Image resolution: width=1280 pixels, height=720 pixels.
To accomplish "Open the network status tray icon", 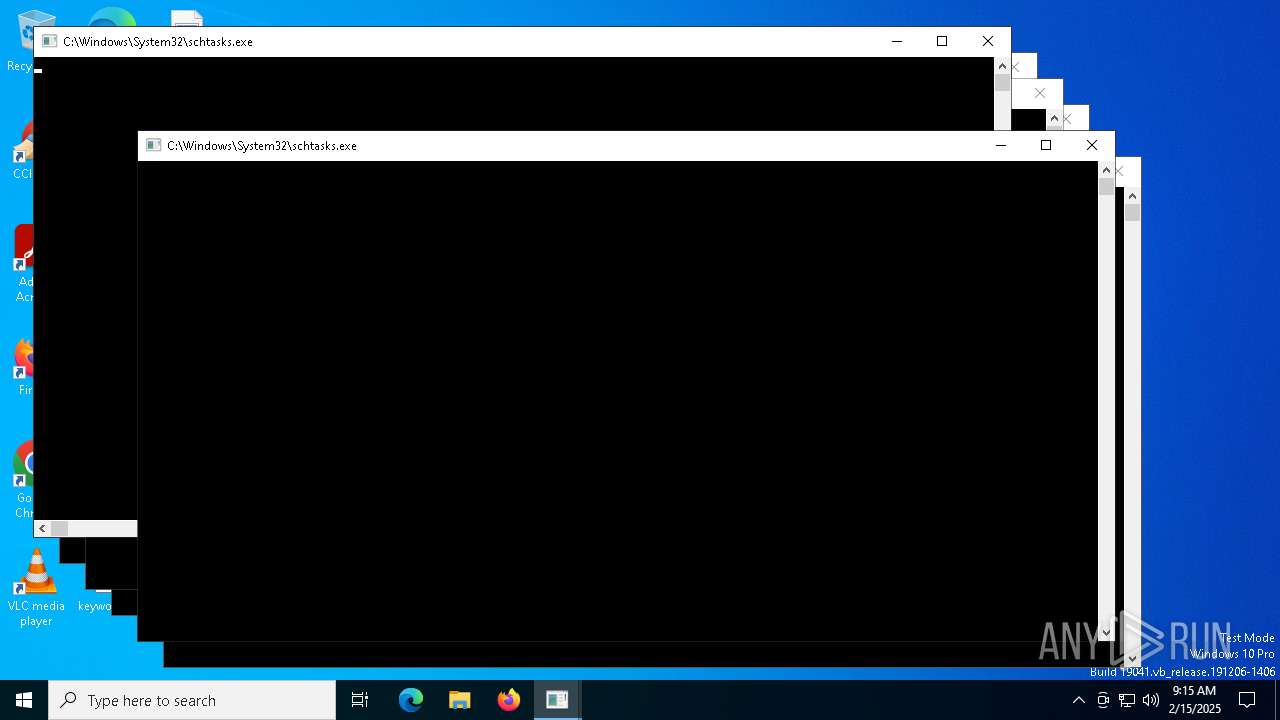I will pyautogui.click(x=1127, y=700).
